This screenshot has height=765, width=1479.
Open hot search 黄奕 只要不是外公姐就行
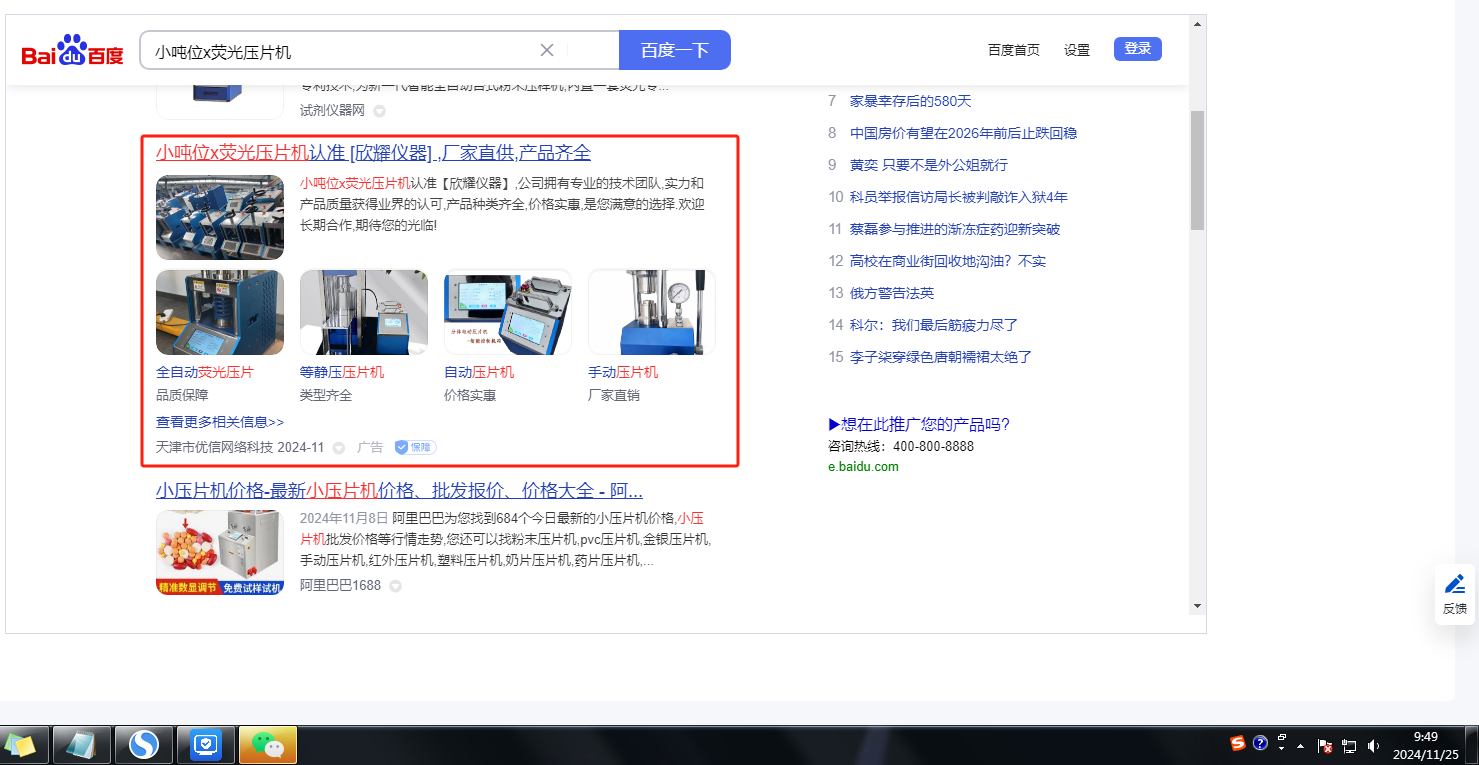point(929,165)
